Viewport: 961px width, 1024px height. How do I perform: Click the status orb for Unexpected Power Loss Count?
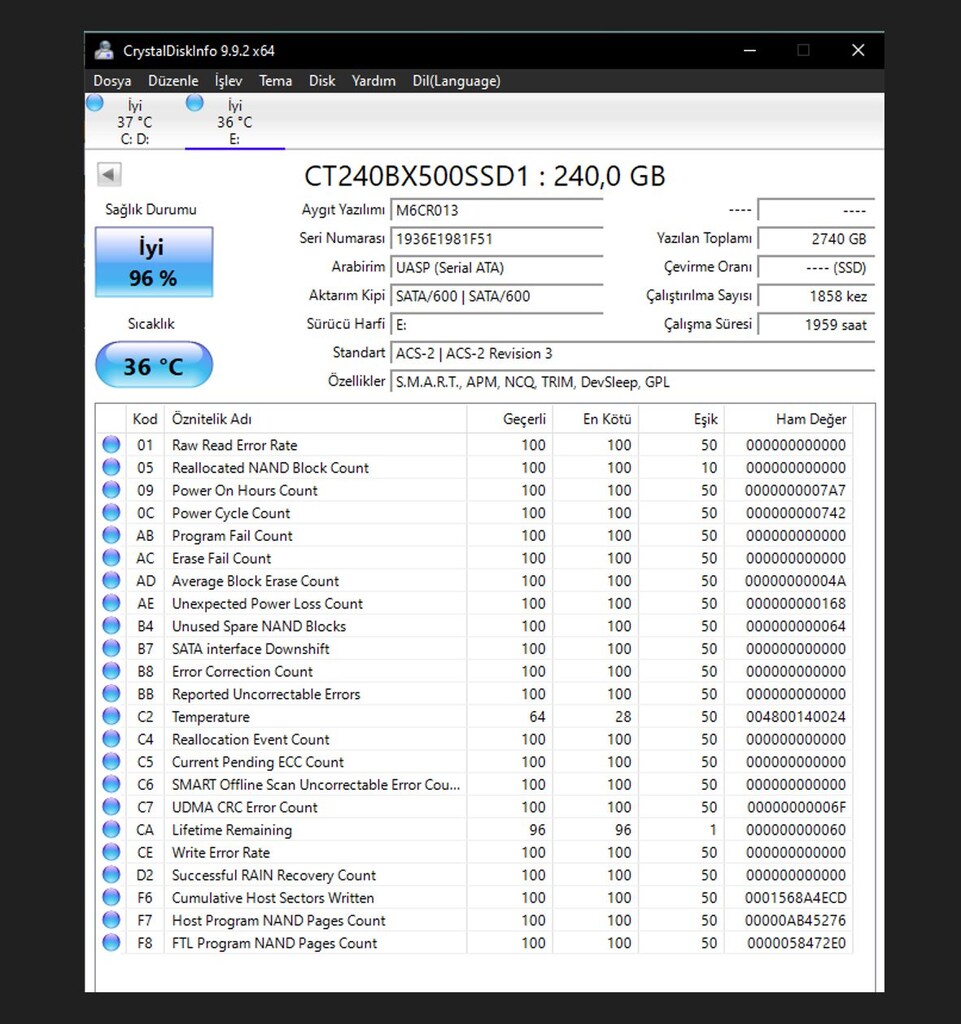tap(112, 603)
